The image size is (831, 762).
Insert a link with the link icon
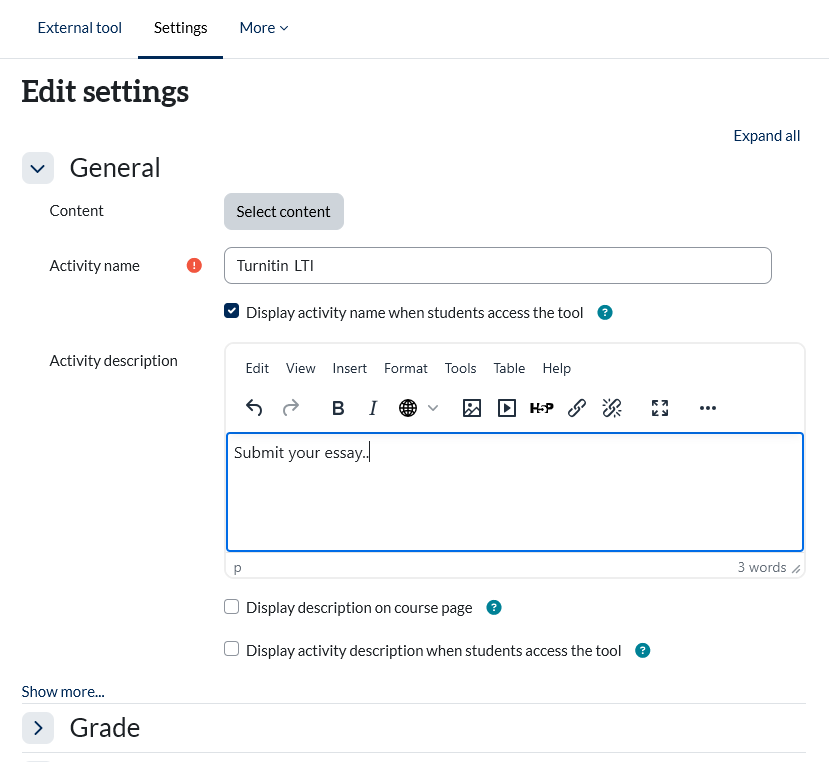tap(576, 408)
